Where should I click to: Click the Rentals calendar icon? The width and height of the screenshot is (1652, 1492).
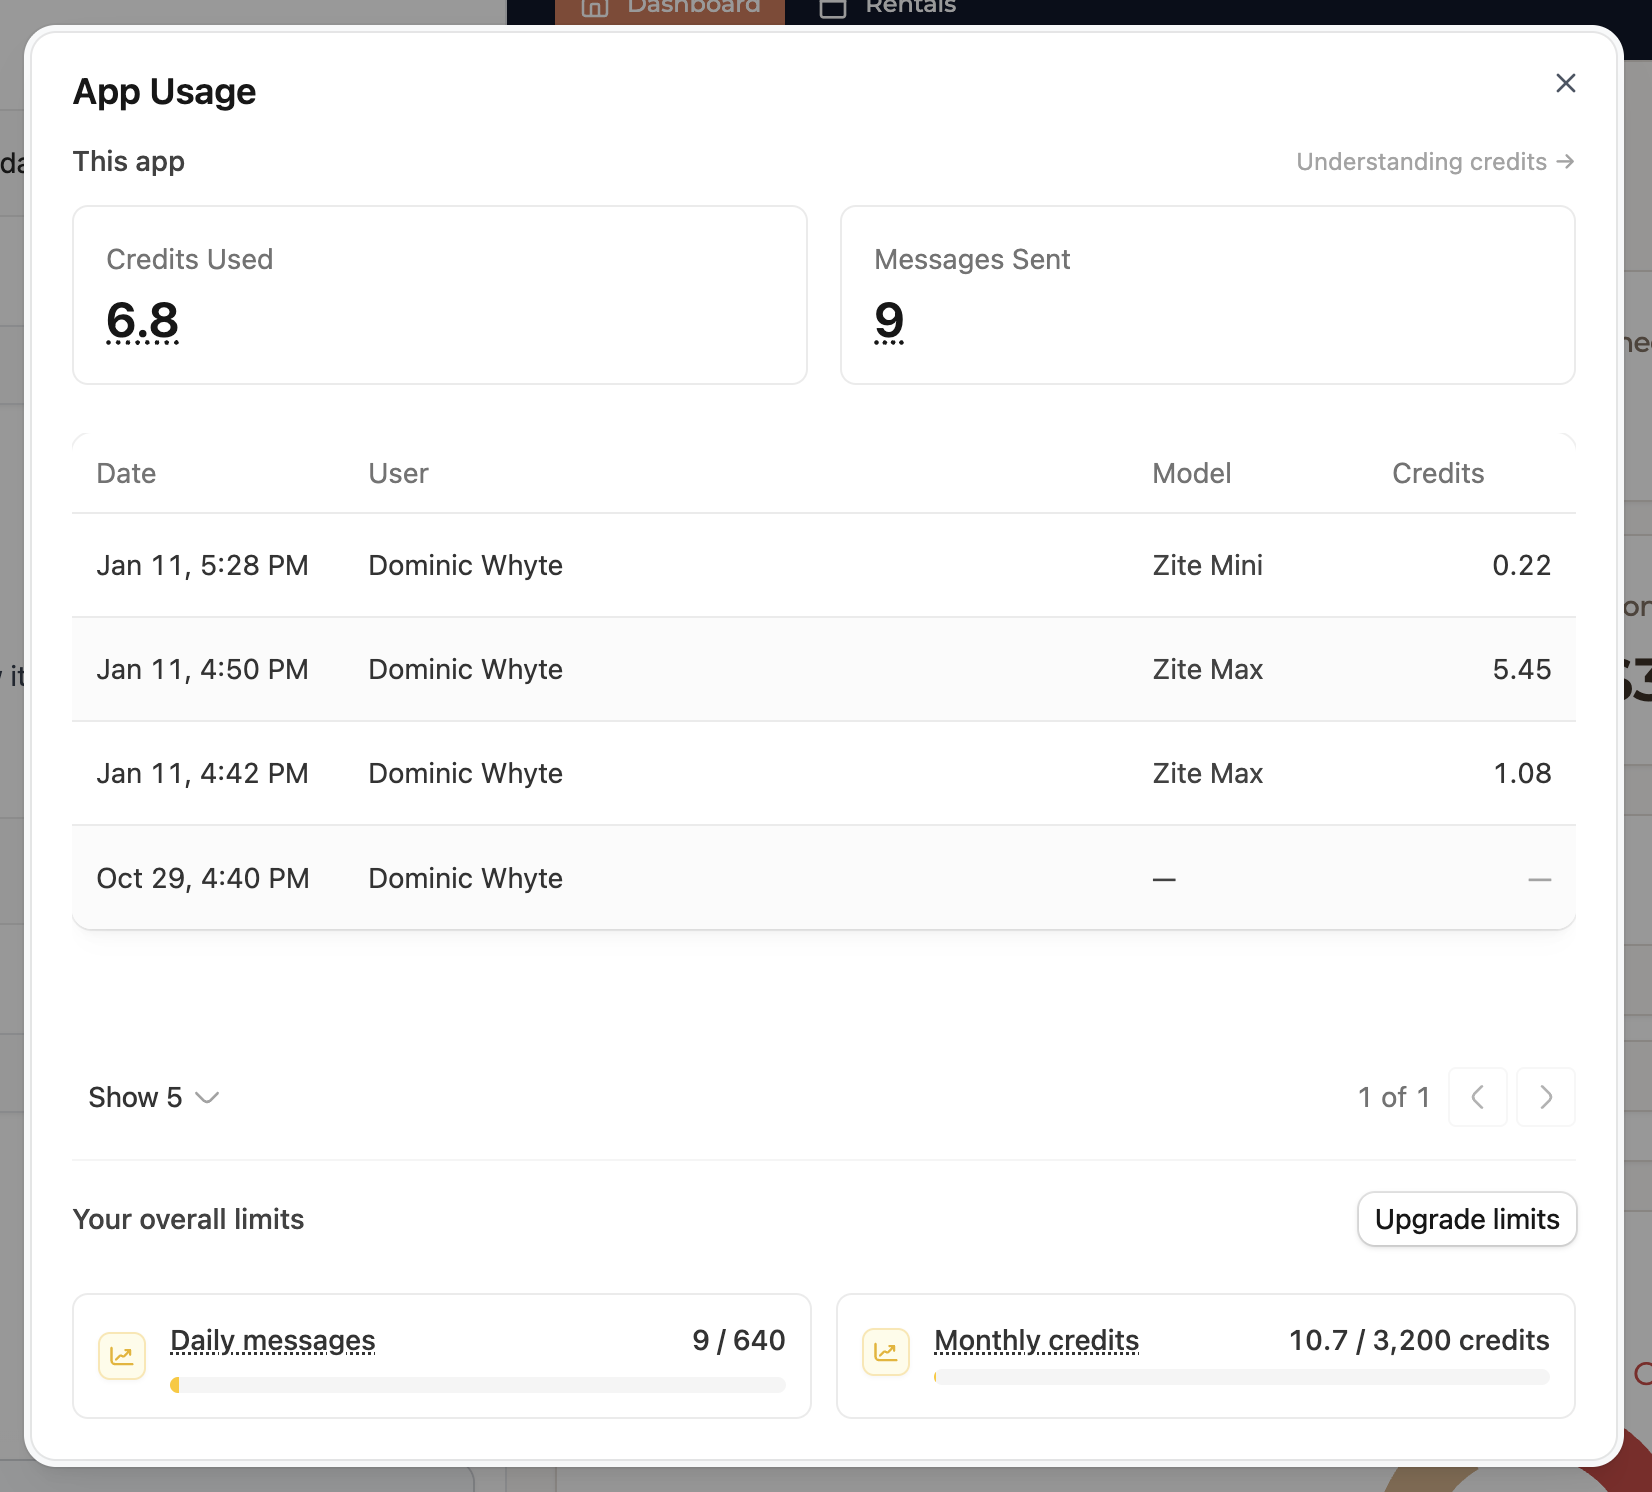(x=833, y=8)
